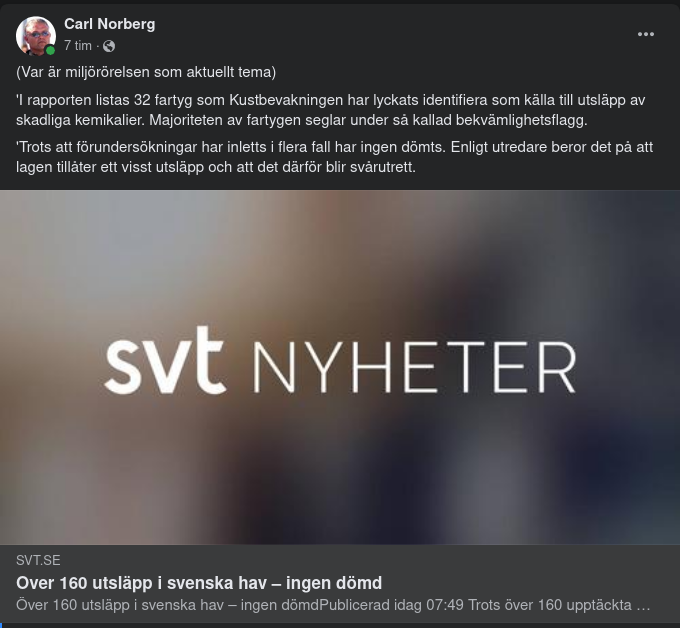Click the word 'bekvämlighetsflagg' in the post
Viewport: 680px width, 628px height.
pos(520,120)
